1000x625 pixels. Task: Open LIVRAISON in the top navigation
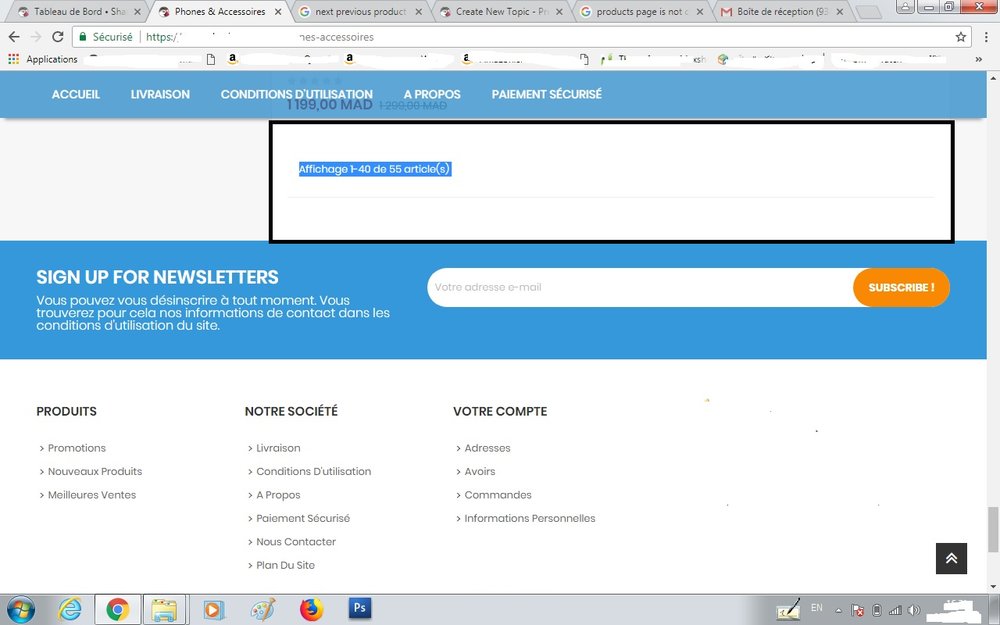coord(160,94)
